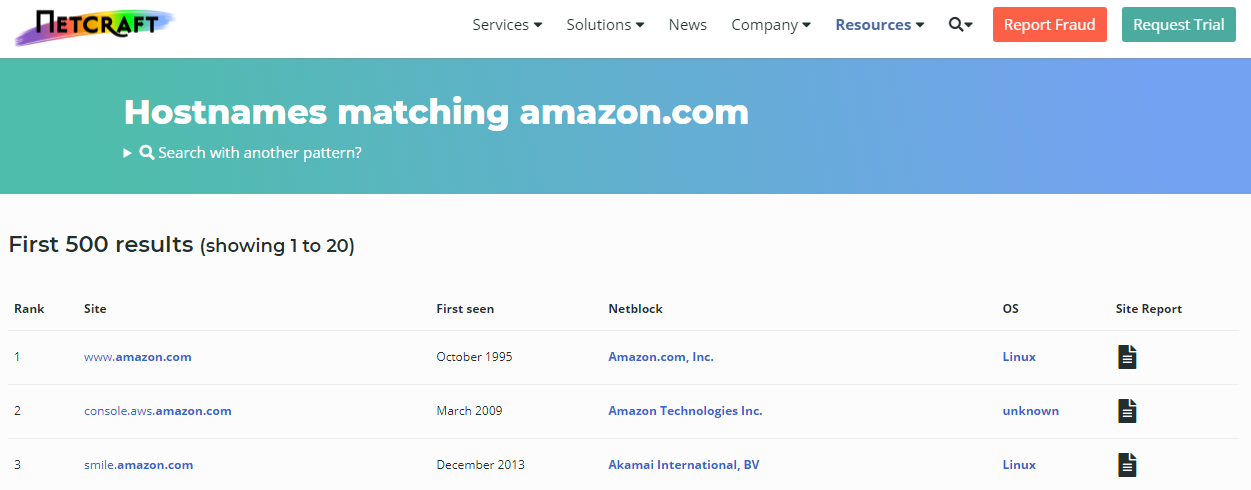Open the Resources dropdown menu

[879, 25]
